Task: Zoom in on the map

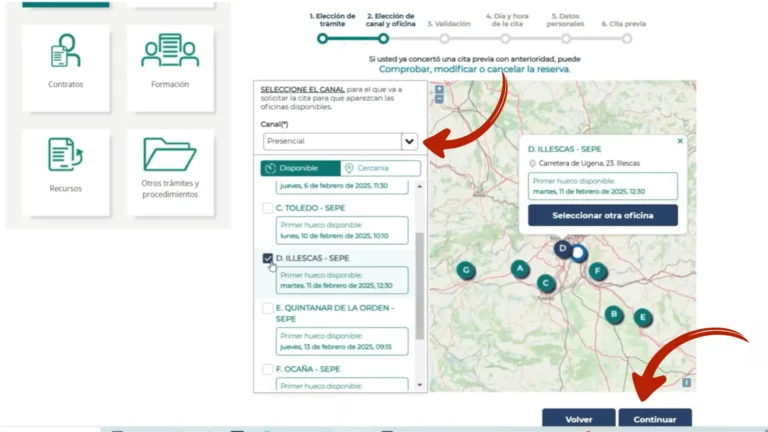Action: click(439, 90)
